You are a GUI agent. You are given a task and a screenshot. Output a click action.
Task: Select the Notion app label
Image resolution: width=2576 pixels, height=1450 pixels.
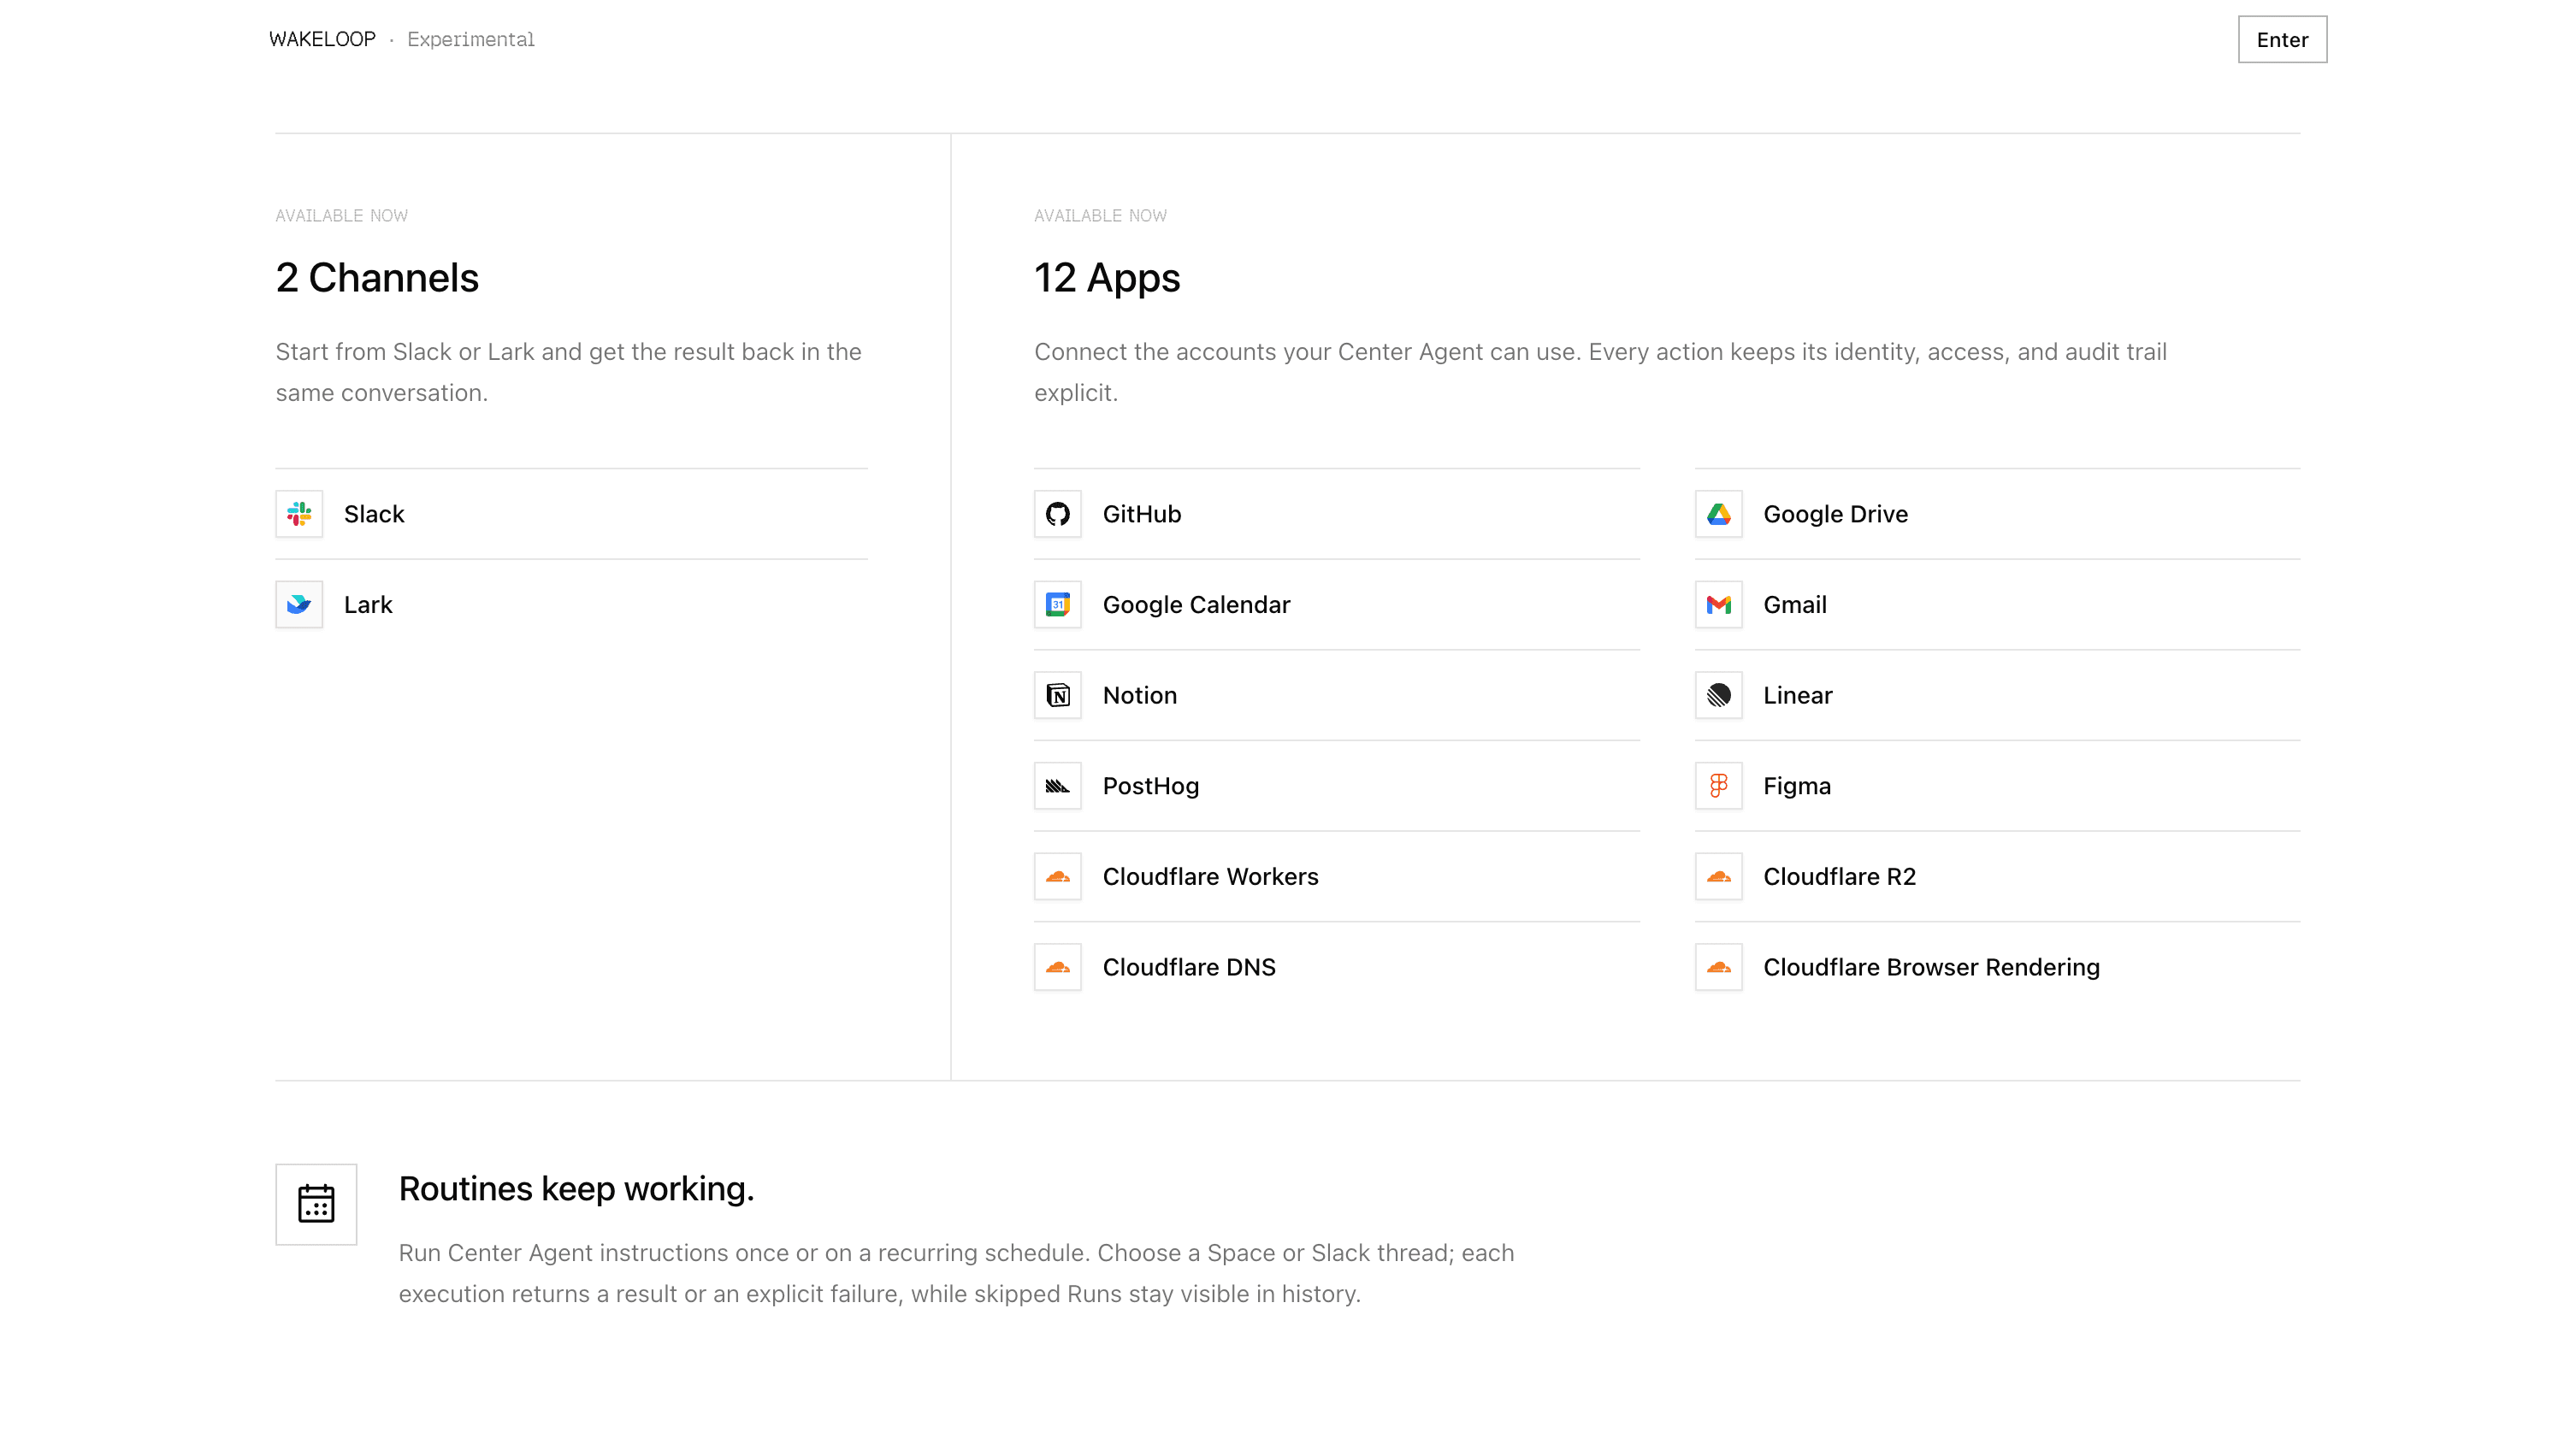point(1140,696)
